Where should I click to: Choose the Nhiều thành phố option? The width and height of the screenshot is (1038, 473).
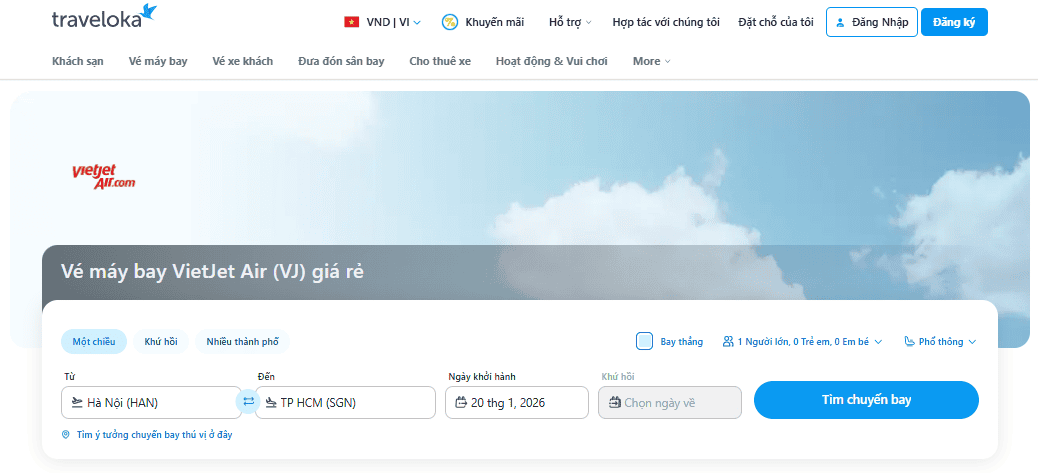[242, 342]
